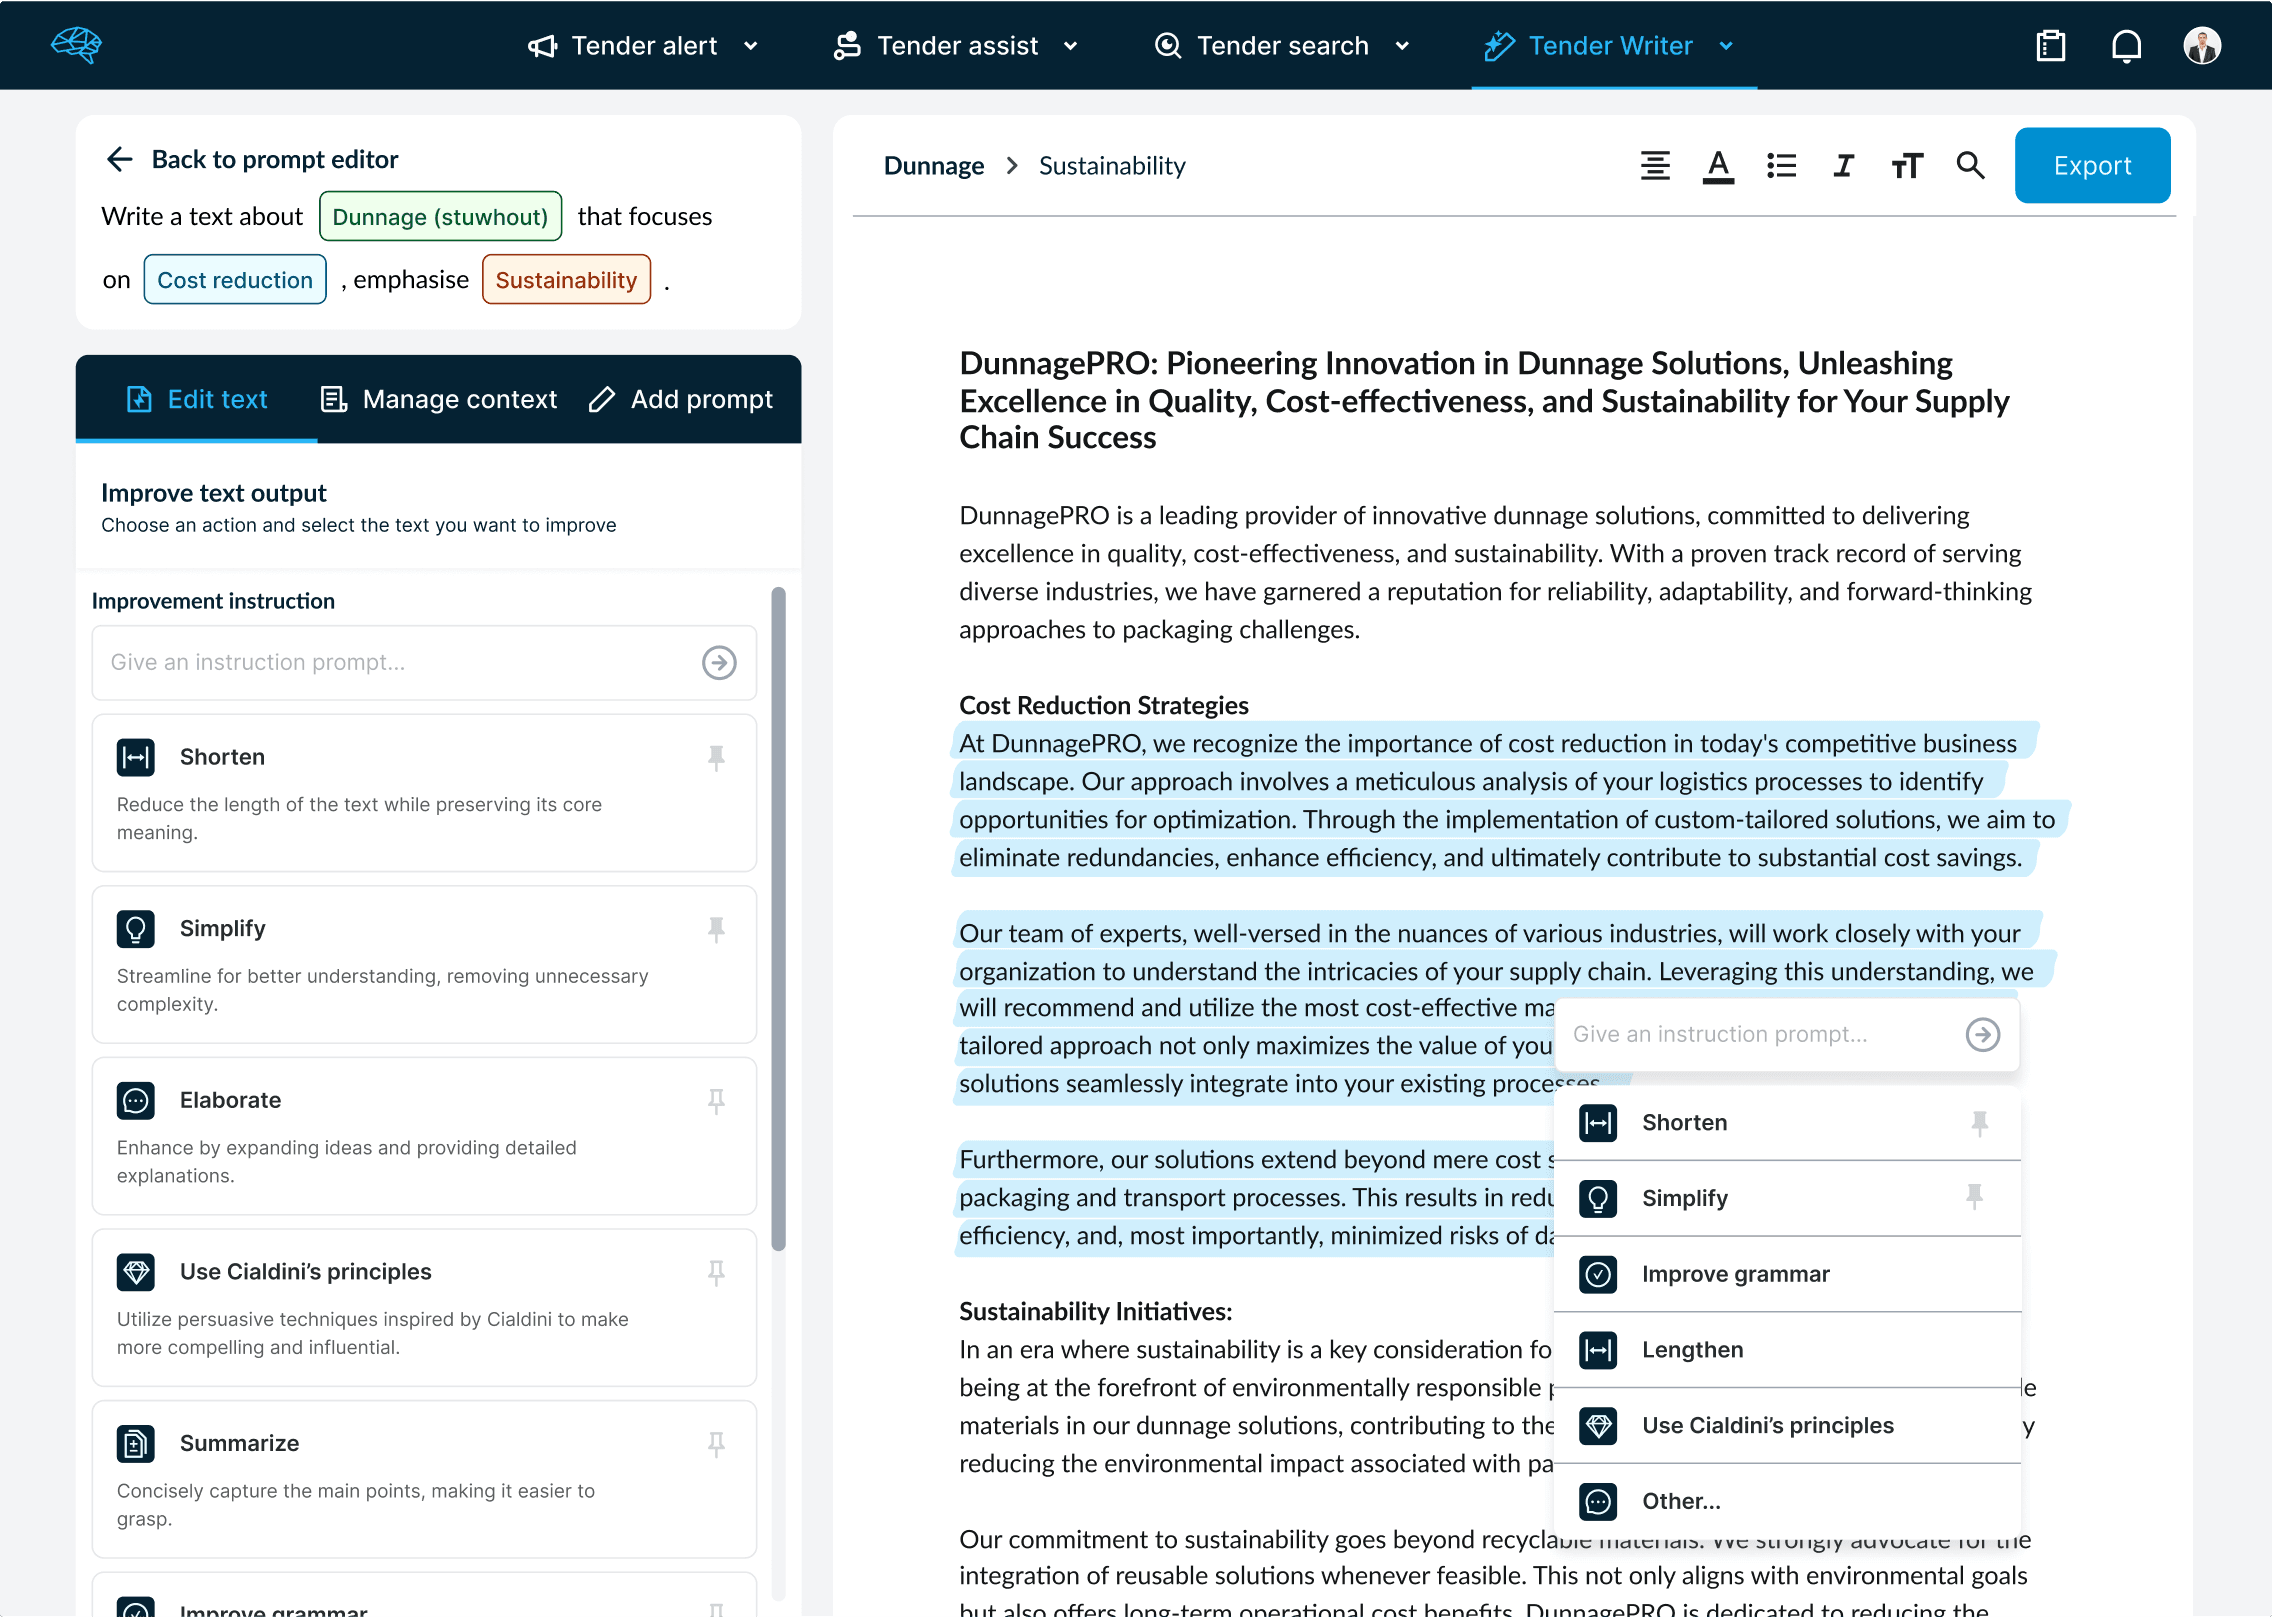The height and width of the screenshot is (1617, 2272).
Task: Click the Dunnage breadcrumb
Action: [x=933, y=166]
